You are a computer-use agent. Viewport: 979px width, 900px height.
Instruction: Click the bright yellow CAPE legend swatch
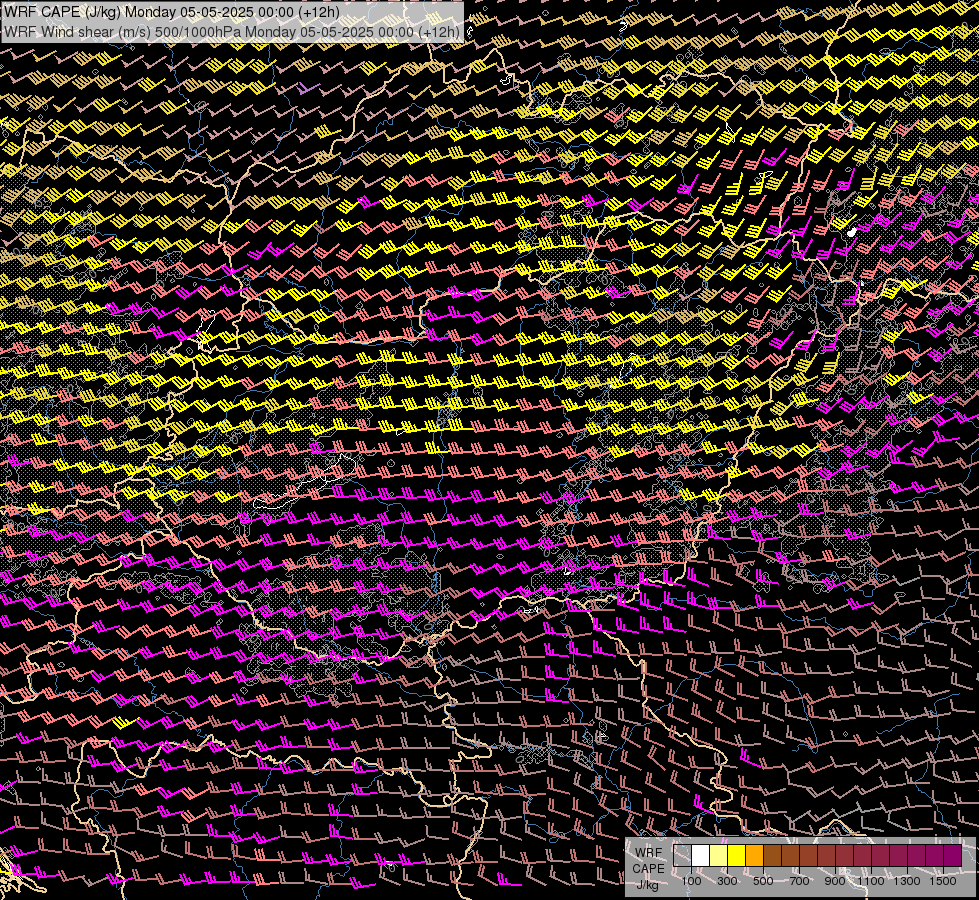tap(737, 856)
